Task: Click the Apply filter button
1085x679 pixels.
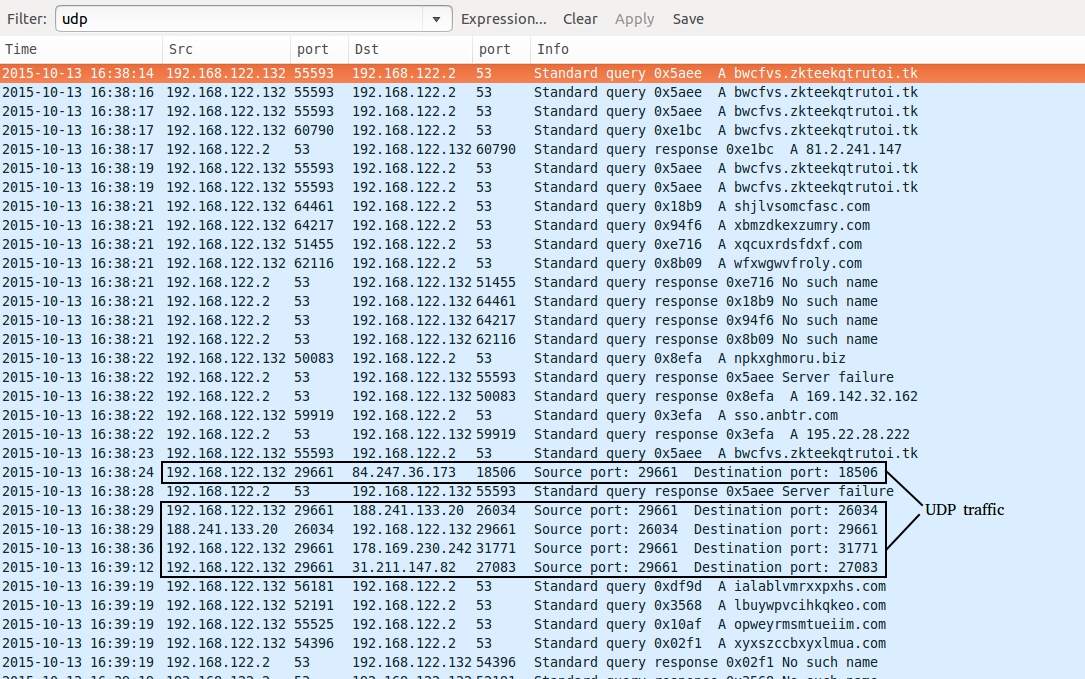Action: click(634, 19)
